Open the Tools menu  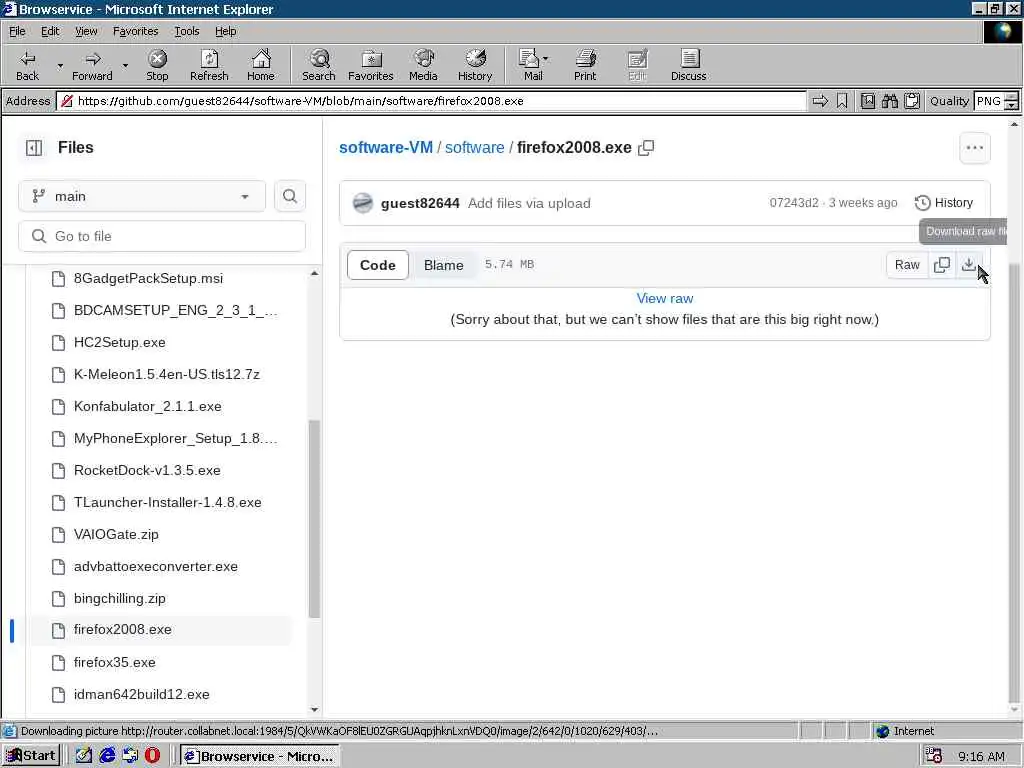click(186, 31)
